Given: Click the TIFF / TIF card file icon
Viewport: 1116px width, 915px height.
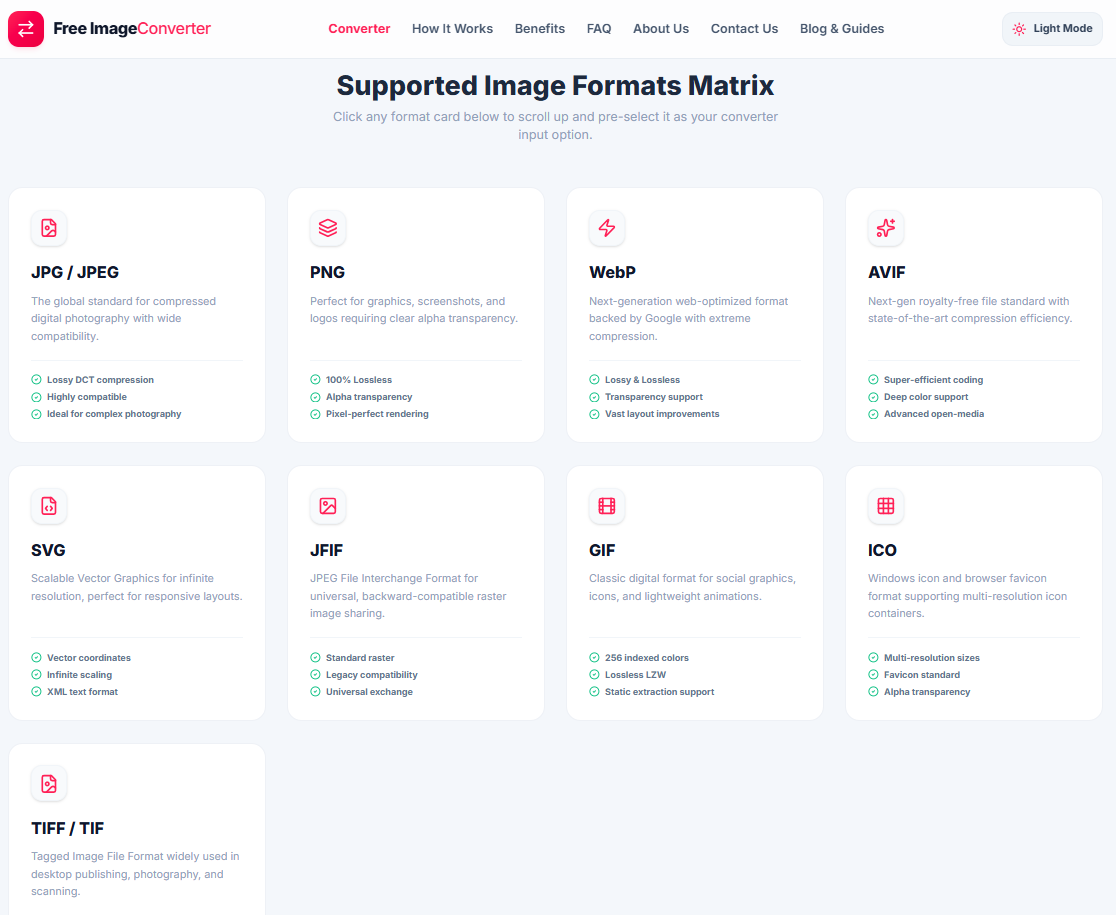Looking at the screenshot, I should (x=49, y=783).
